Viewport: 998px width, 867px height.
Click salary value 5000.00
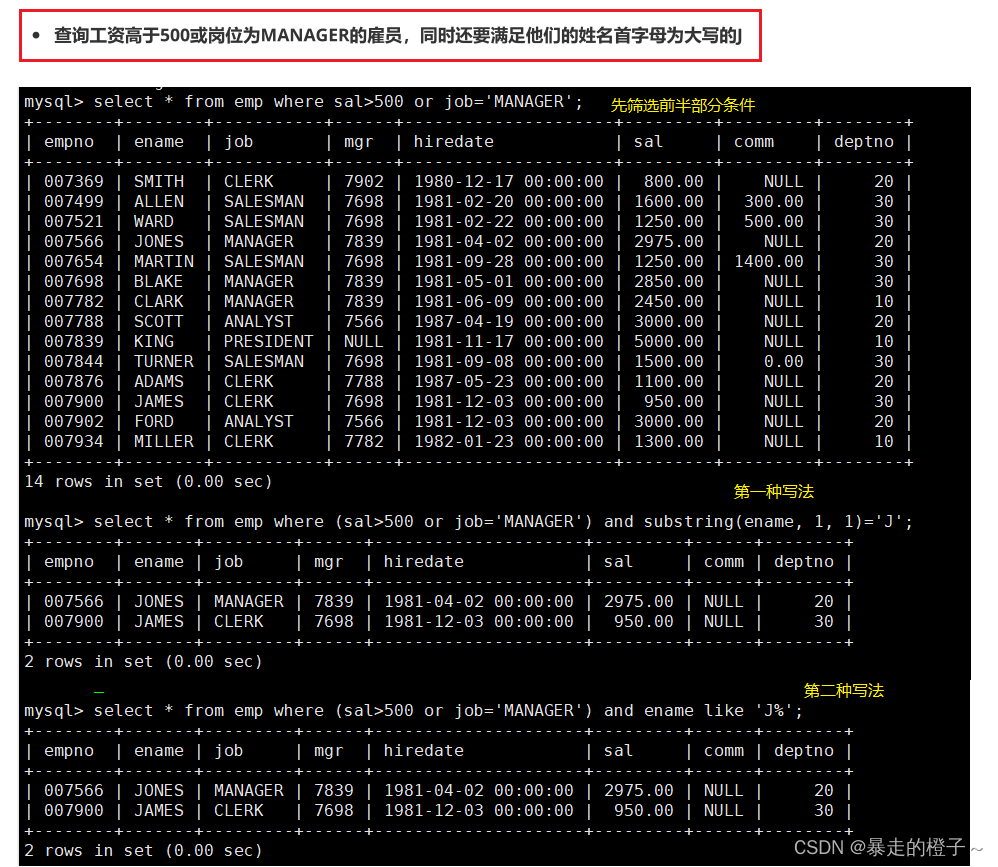668,341
